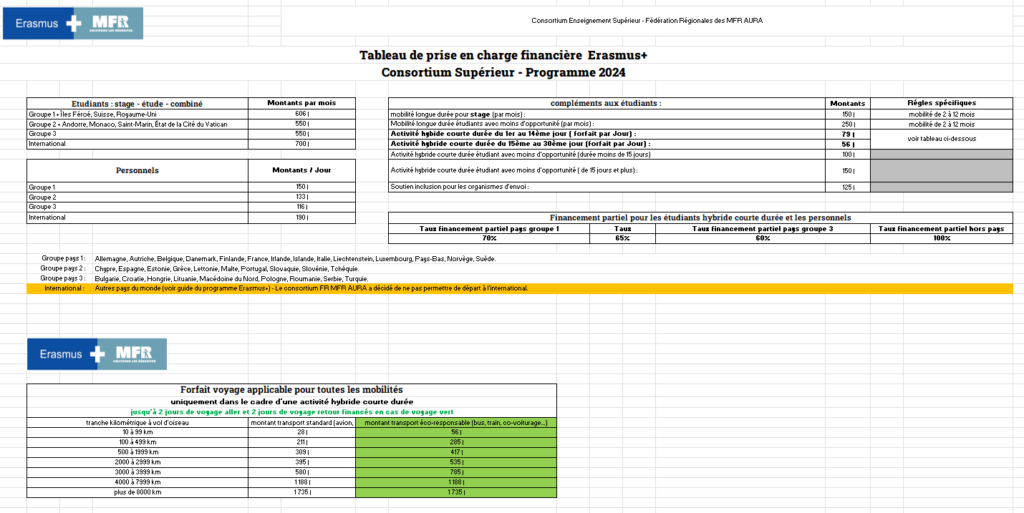Select bold row 'Activité hybride courte durée du 15ème au 30ème jour'

coord(606,144)
